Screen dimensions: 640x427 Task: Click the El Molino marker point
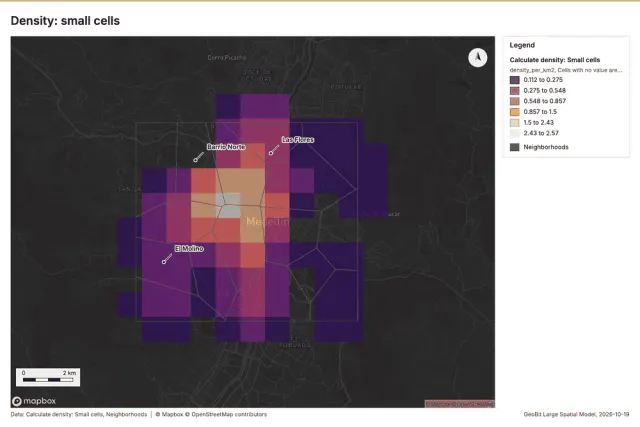(x=164, y=262)
